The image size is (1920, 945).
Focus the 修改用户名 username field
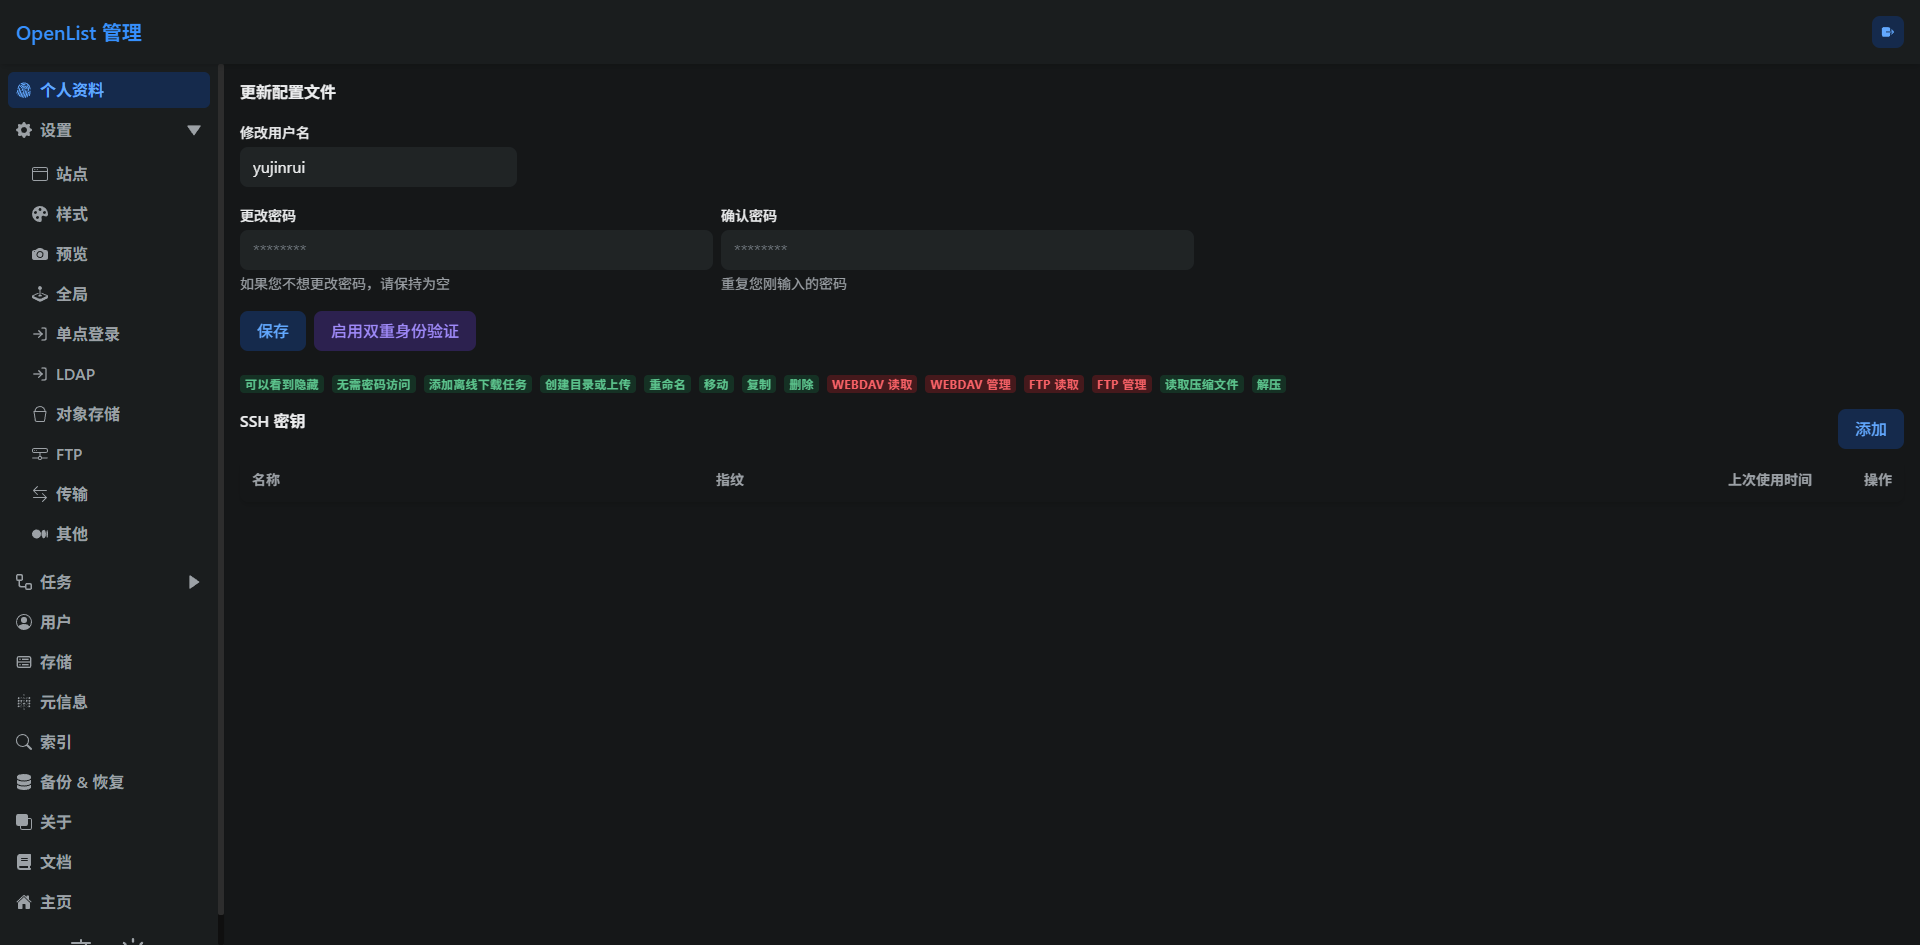pyautogui.click(x=377, y=167)
